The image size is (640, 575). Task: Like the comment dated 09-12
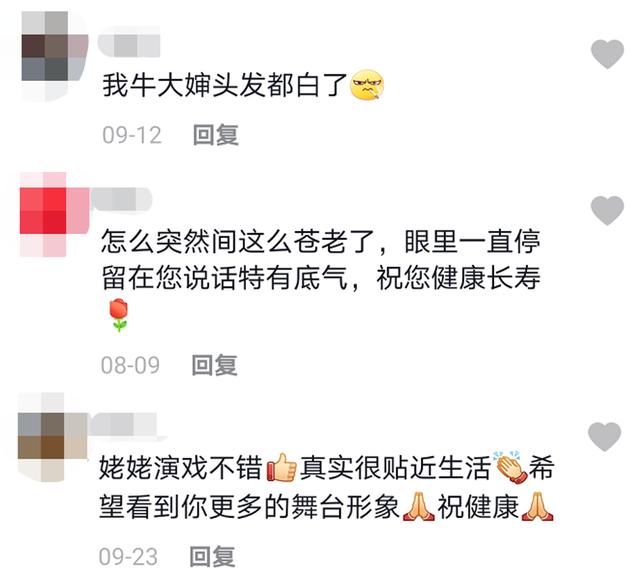(607, 54)
